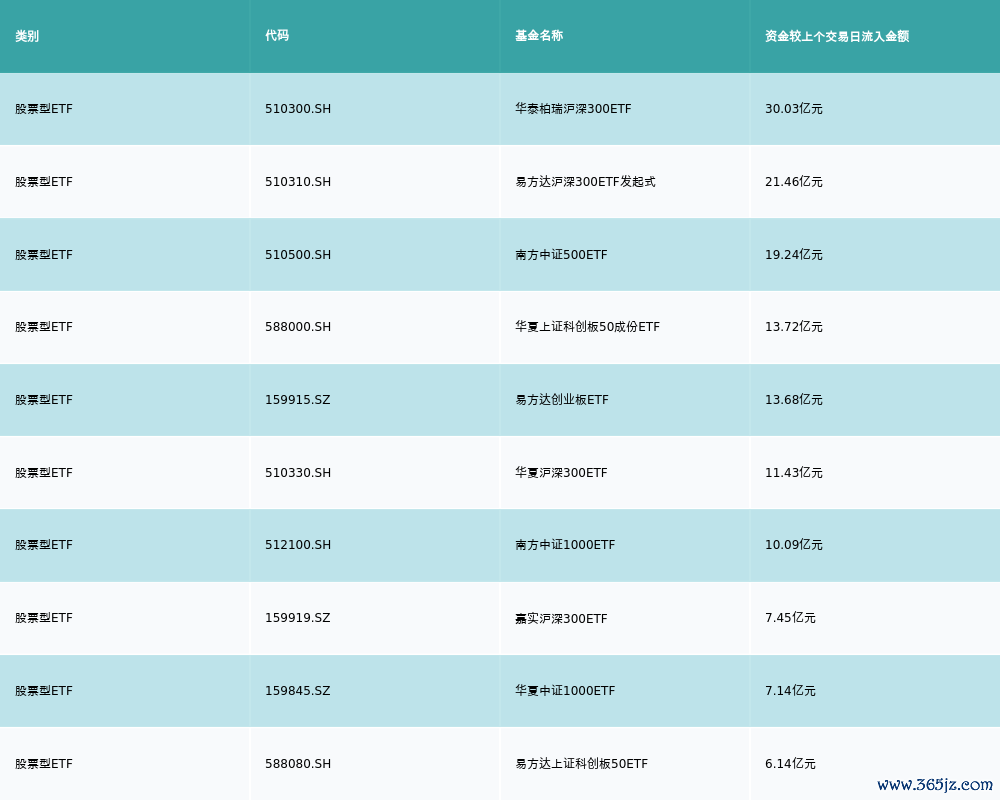
Task: Click fund name 易方达上证科创板50ETF
Action: click(581, 764)
